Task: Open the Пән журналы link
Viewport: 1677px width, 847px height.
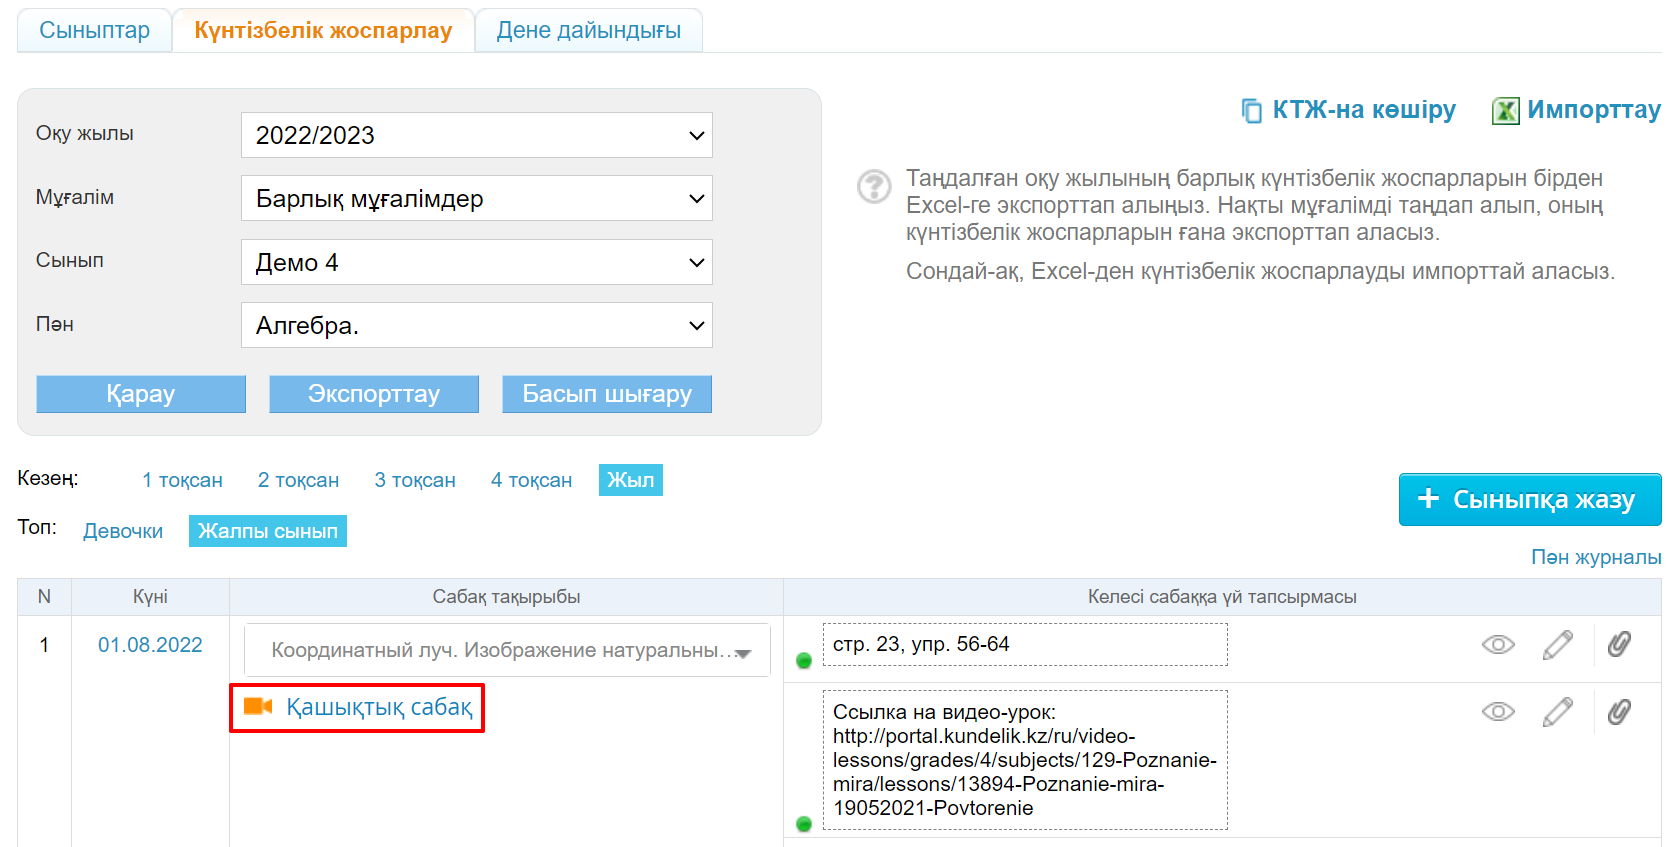Action: click(x=1595, y=557)
